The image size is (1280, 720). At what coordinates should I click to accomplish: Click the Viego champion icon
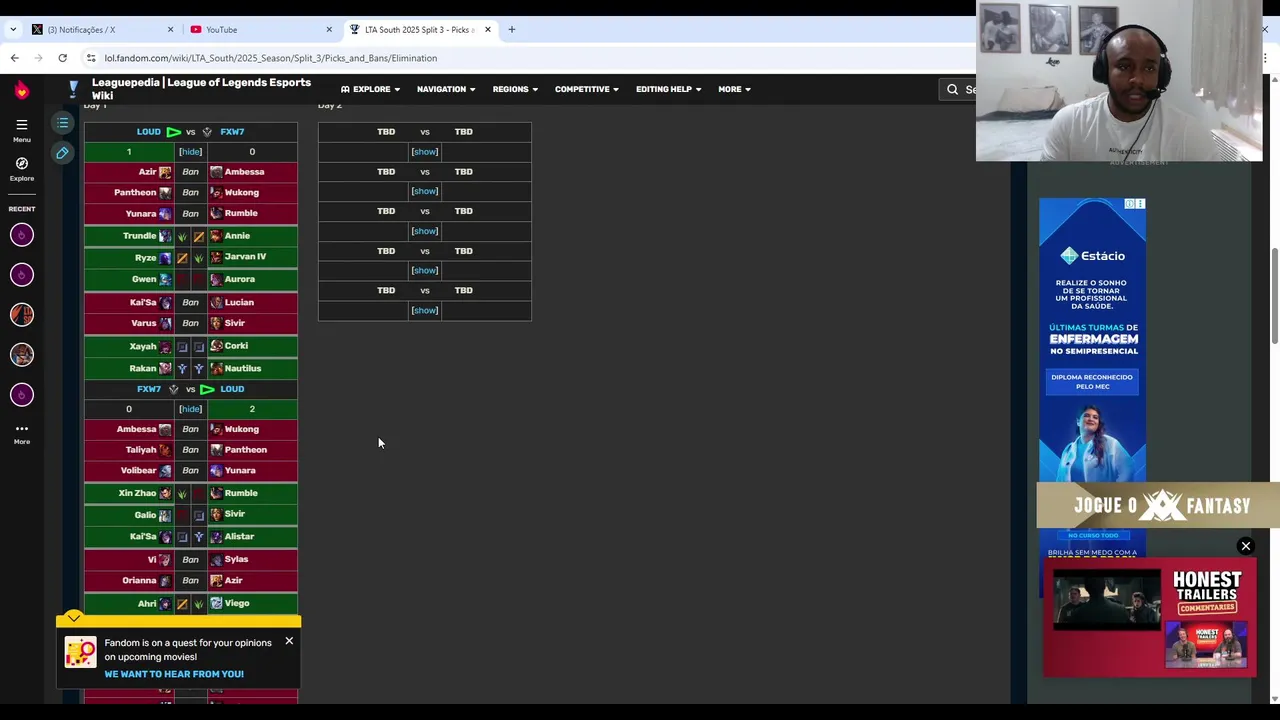click(x=216, y=603)
